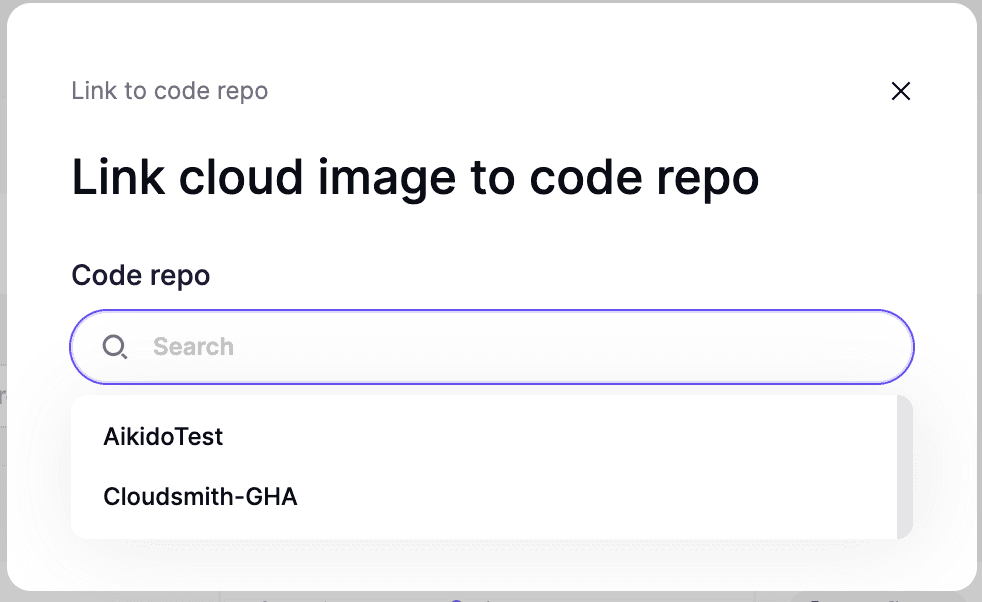The image size is (982, 602).
Task: Click empty space right of Cloudsmith-GHA row
Action: click(x=600, y=496)
